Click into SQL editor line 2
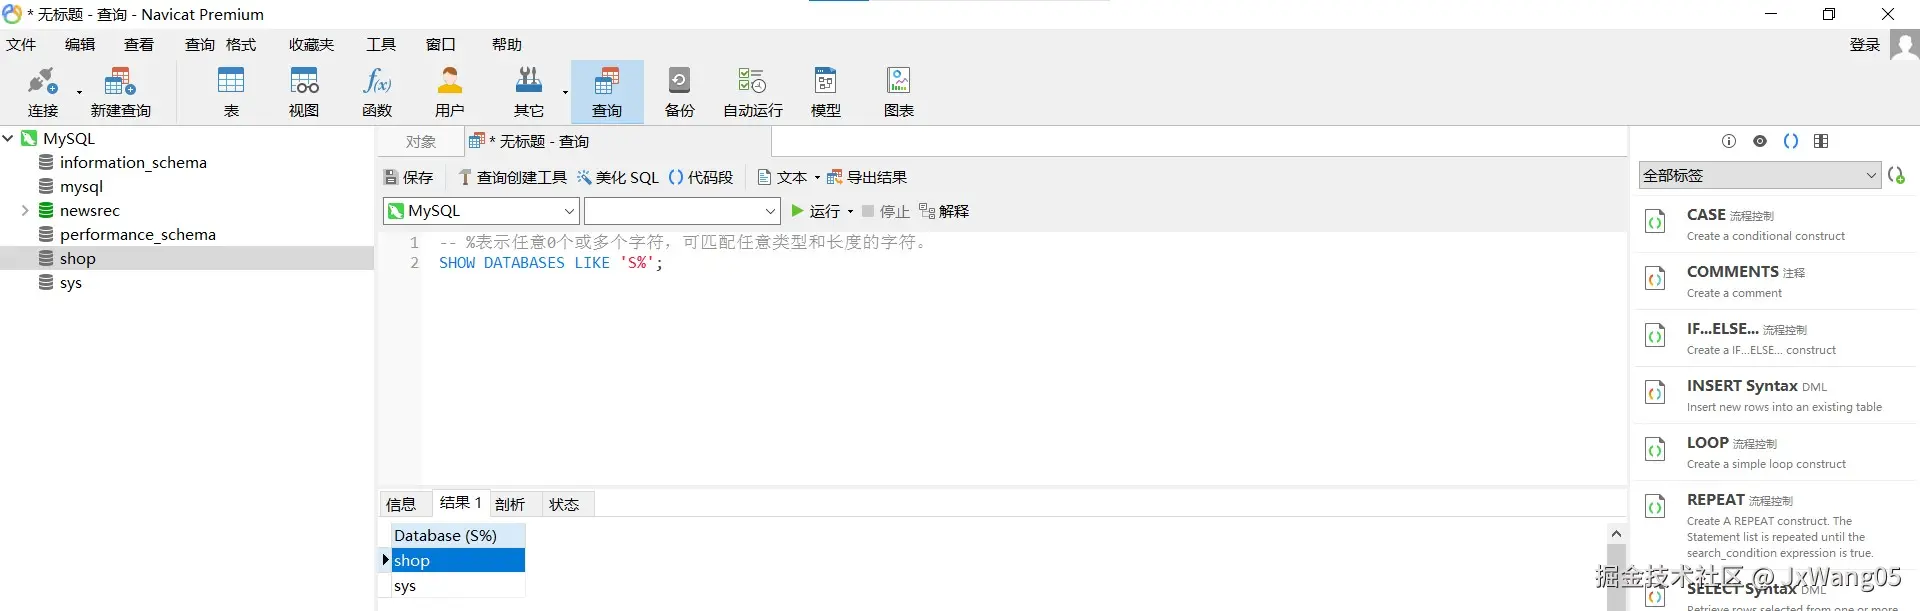Screen dimensions: 1920x611 click(x=551, y=263)
